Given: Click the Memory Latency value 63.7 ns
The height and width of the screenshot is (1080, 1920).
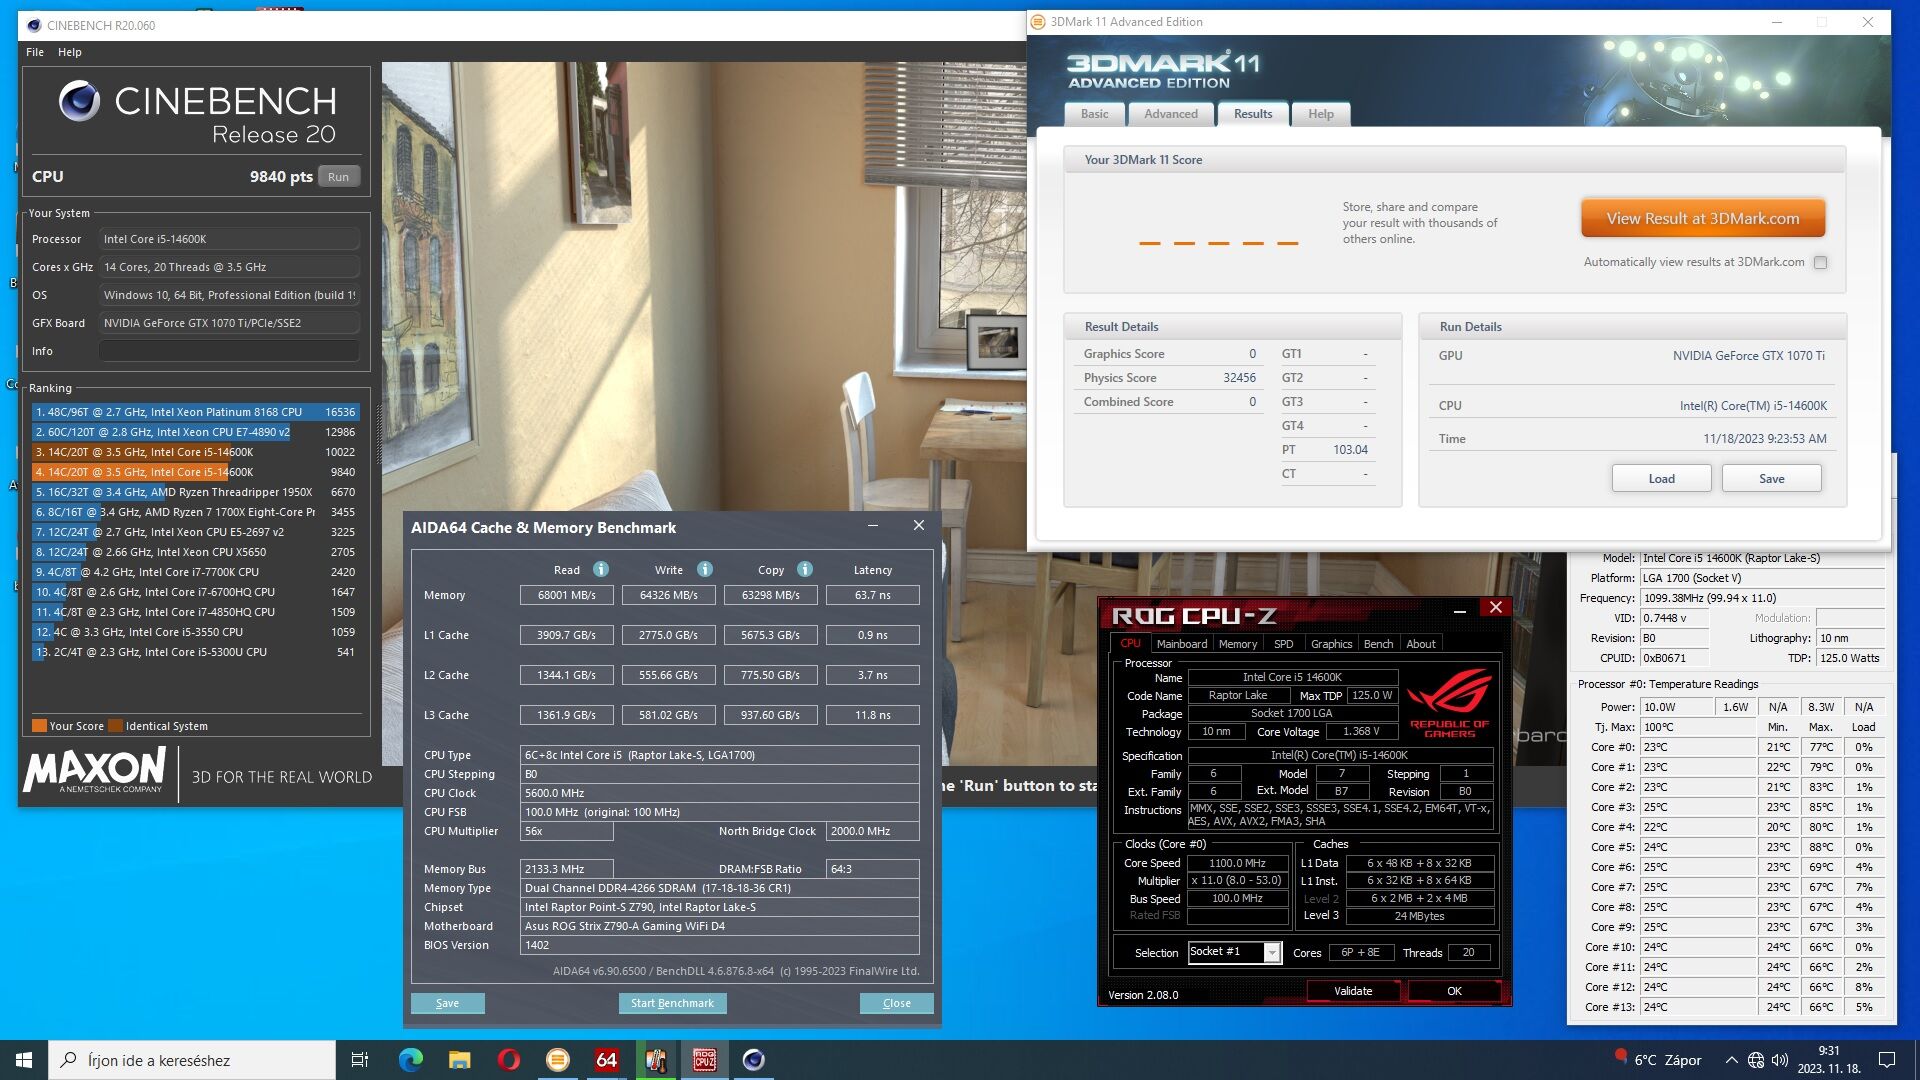Looking at the screenshot, I should click(x=872, y=595).
